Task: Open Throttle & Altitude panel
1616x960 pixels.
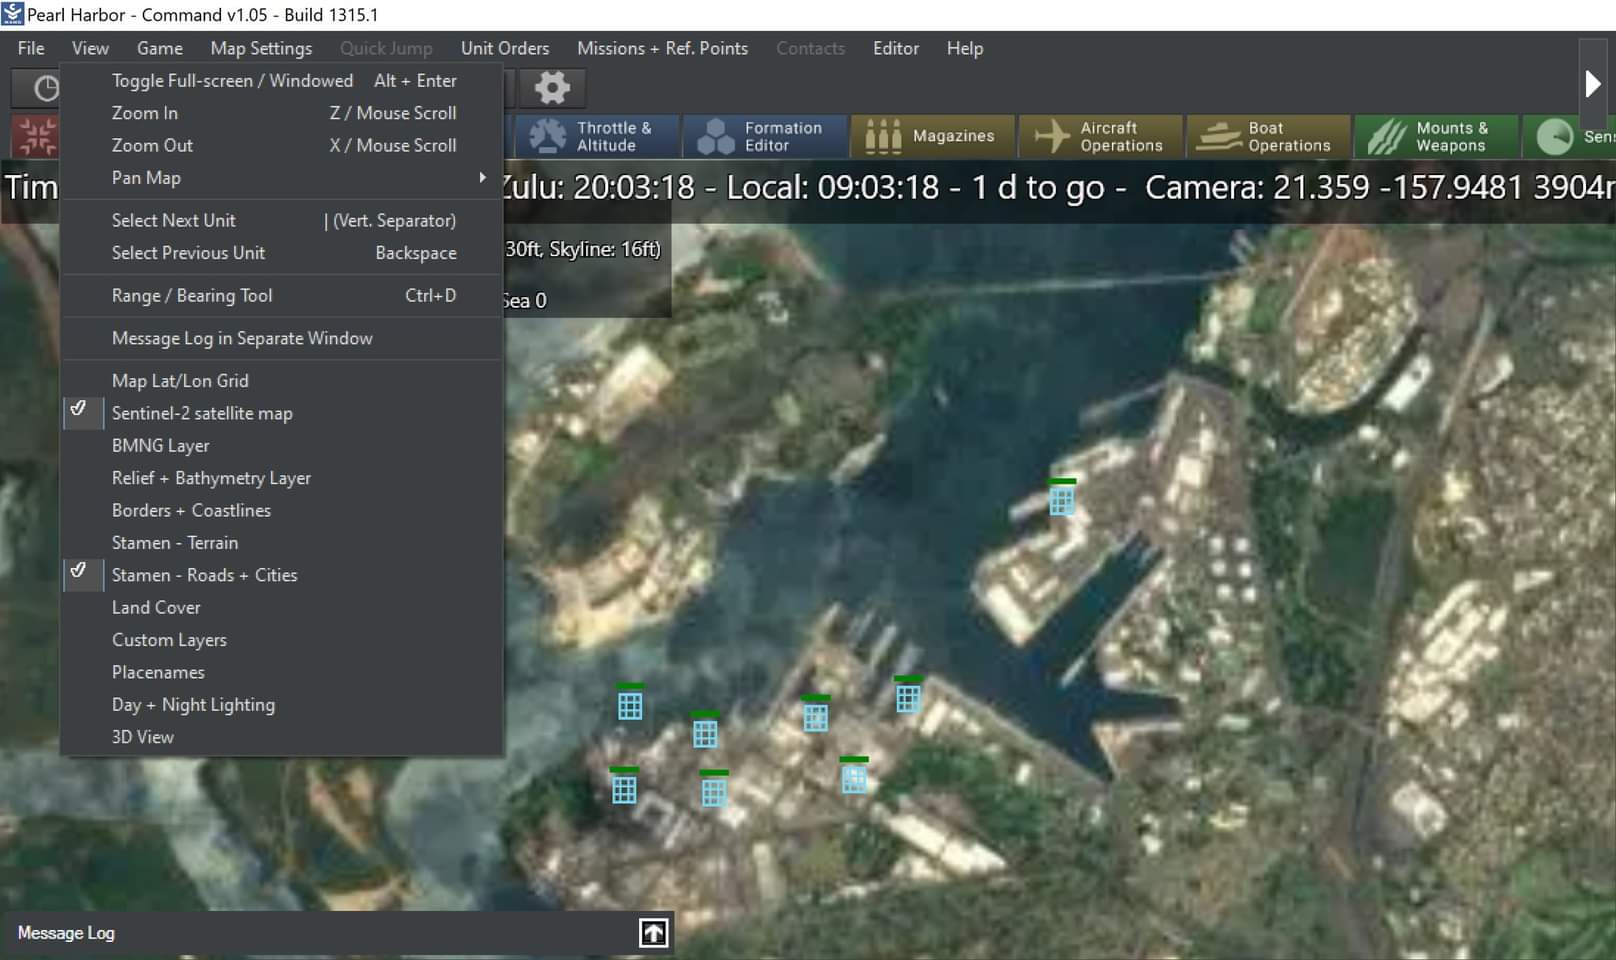Action: pyautogui.click(x=597, y=136)
